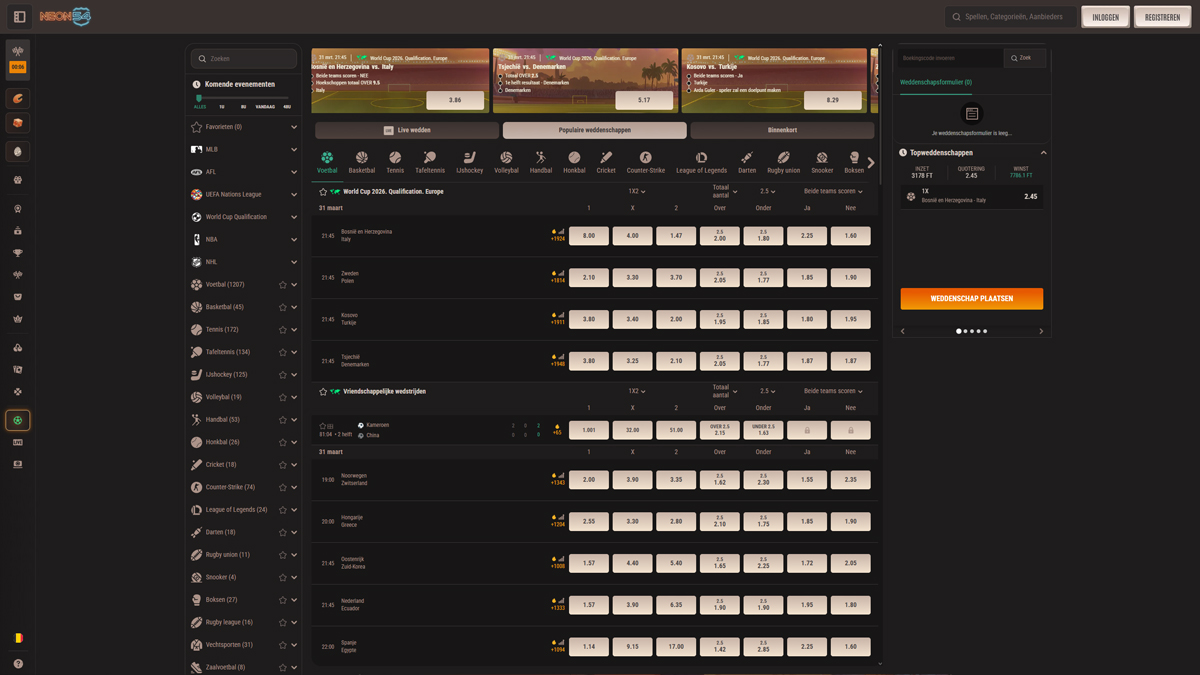Click the League of Legends icon

[x=701, y=158]
